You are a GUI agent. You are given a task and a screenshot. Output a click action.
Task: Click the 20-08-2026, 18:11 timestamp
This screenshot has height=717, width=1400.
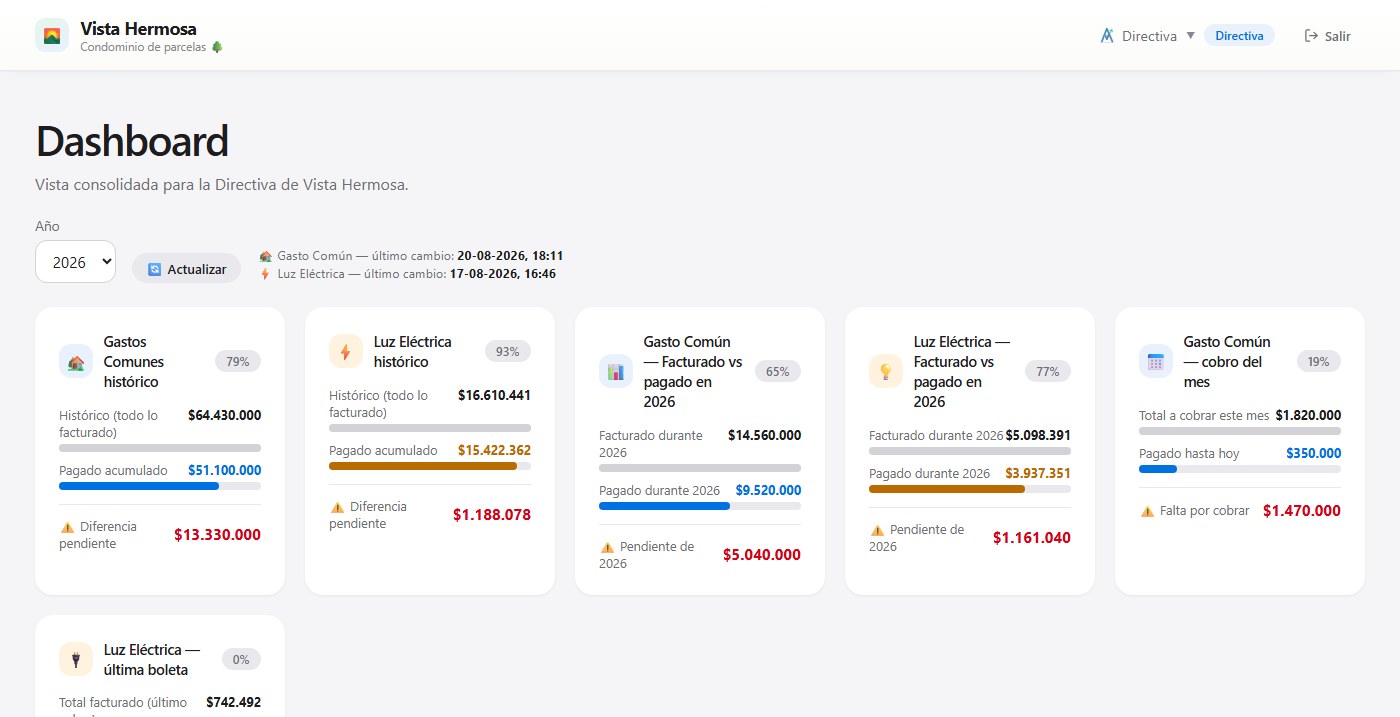(510, 256)
